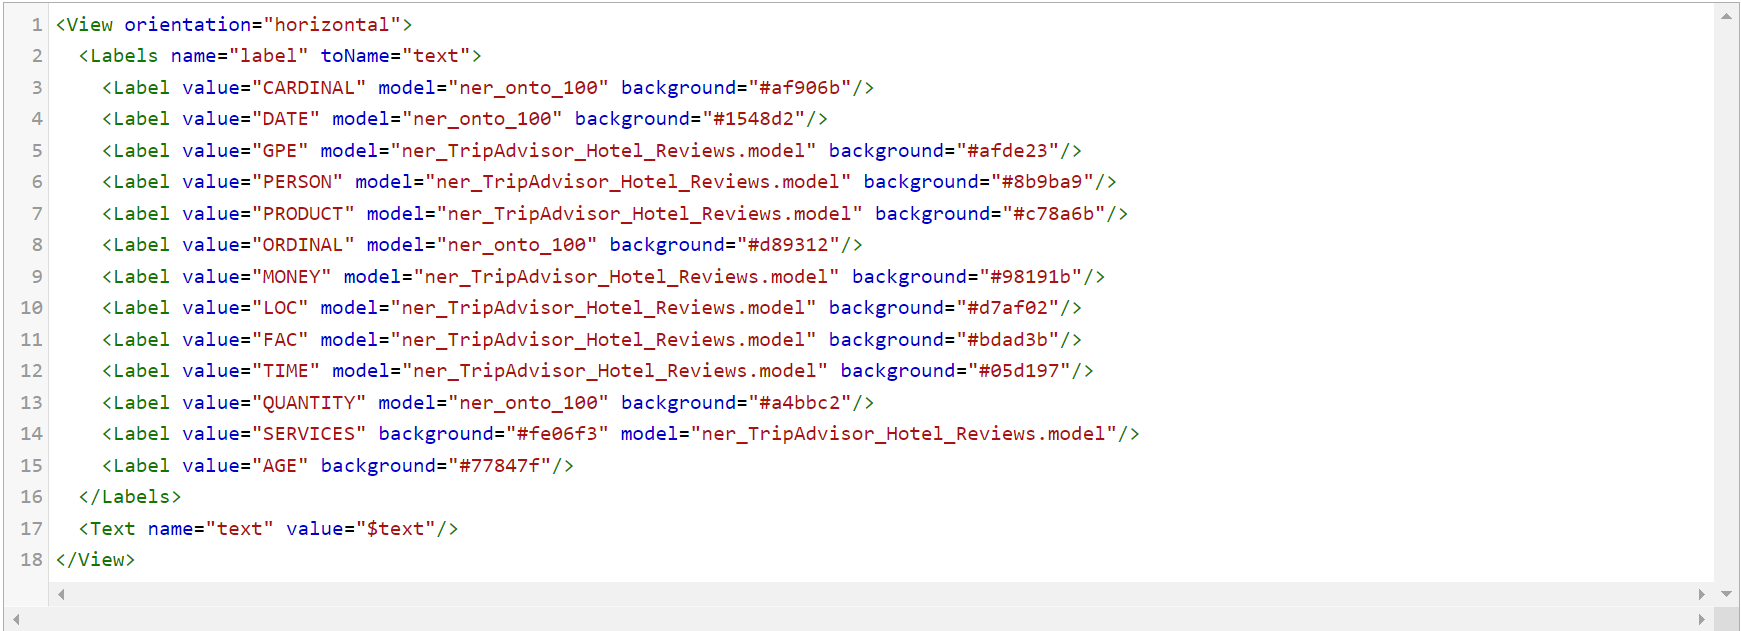1741x631 pixels.
Task: Click the "#d7af02" background color code
Action: click(1007, 308)
